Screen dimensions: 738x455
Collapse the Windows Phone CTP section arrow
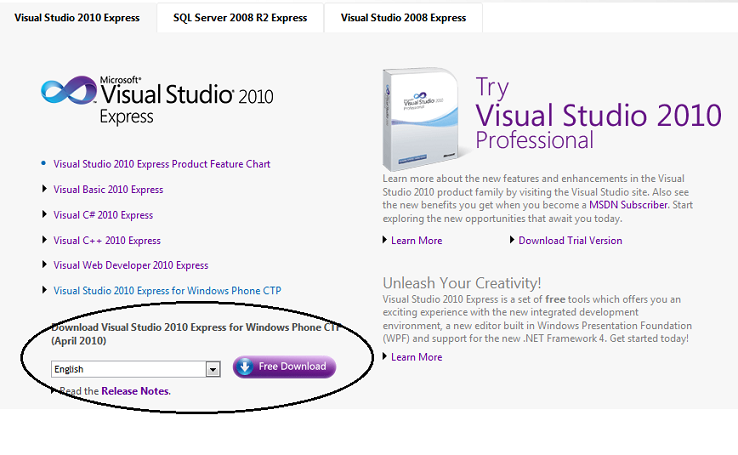[x=44, y=290]
